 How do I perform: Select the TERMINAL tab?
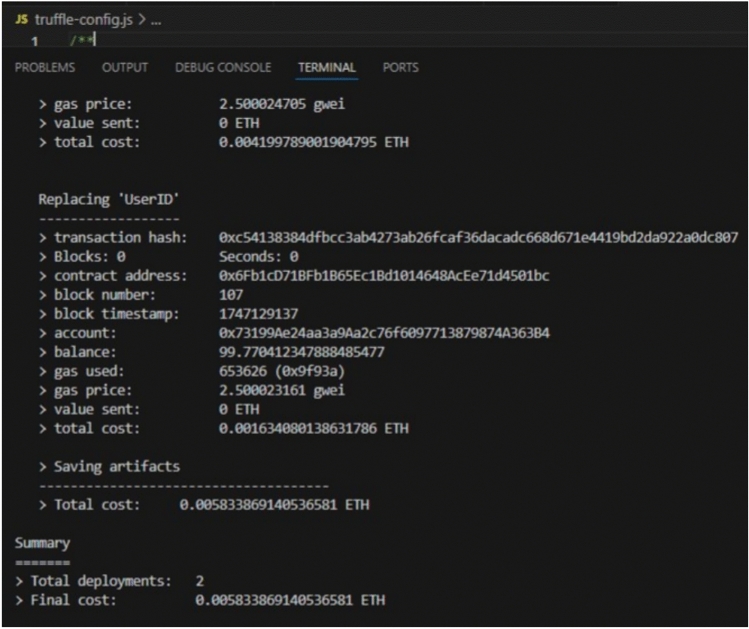[x=327, y=67]
